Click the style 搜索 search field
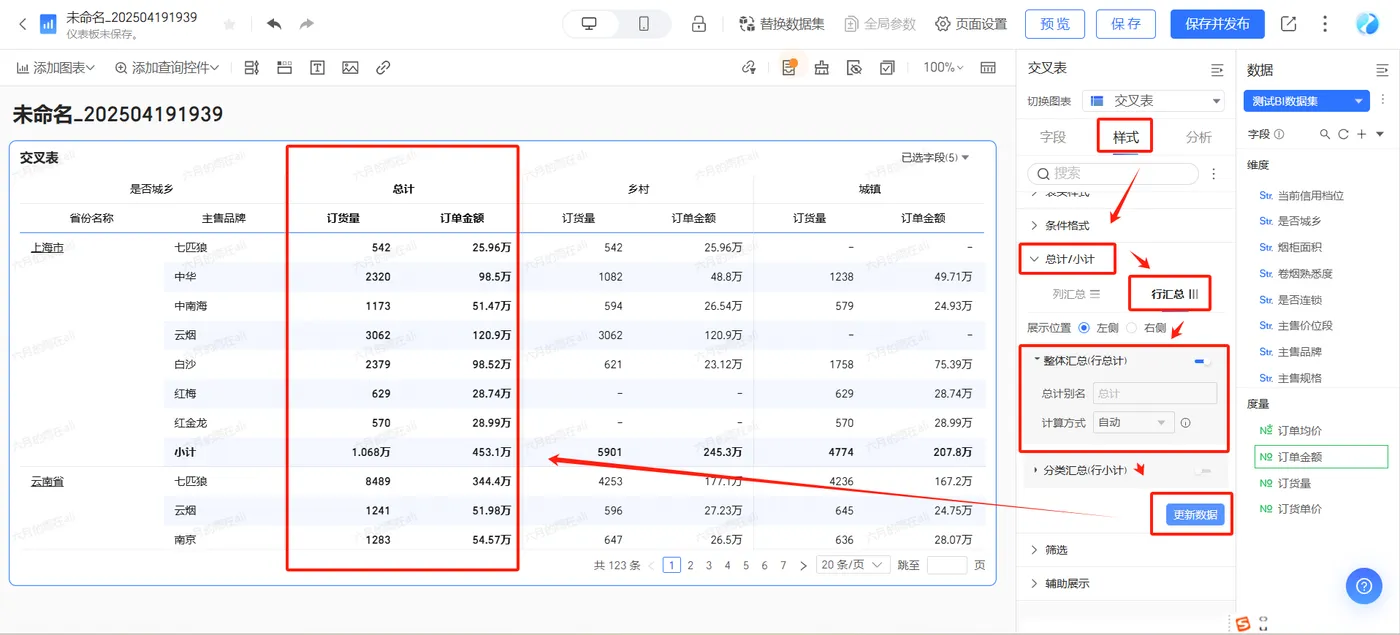1400x635 pixels. coord(1113,173)
